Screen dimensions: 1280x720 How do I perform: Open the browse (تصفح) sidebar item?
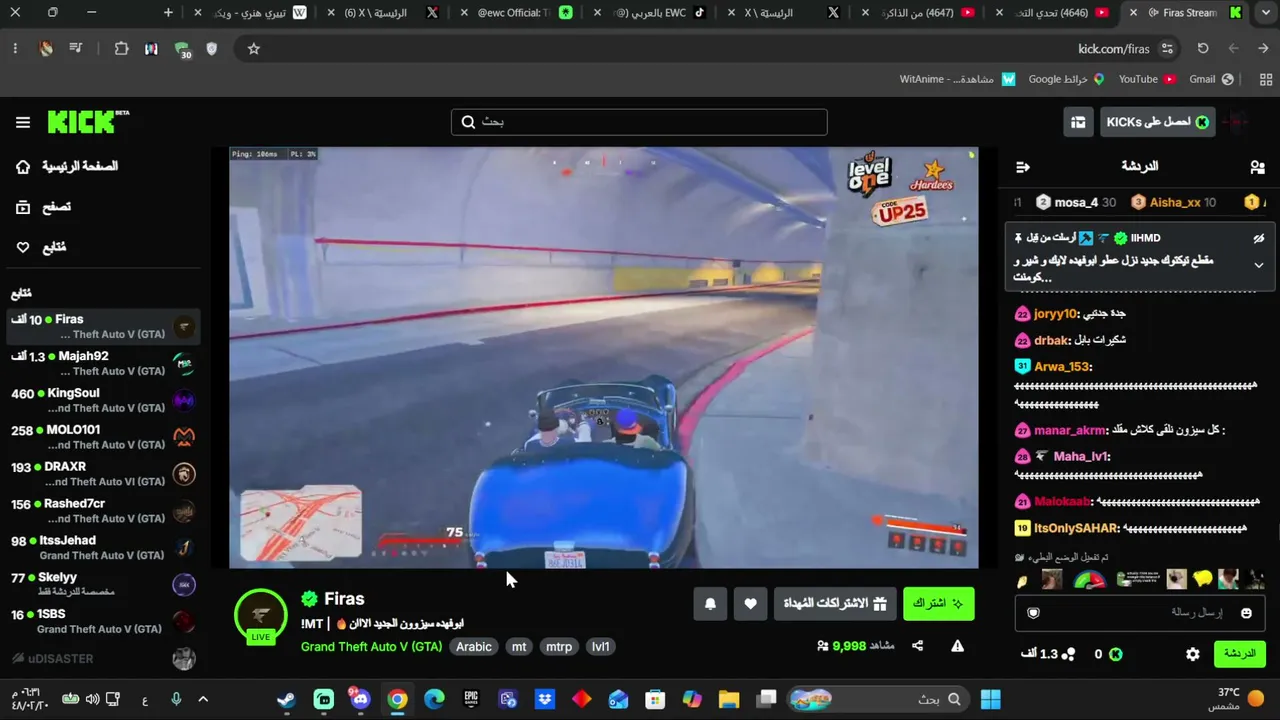[43, 207]
